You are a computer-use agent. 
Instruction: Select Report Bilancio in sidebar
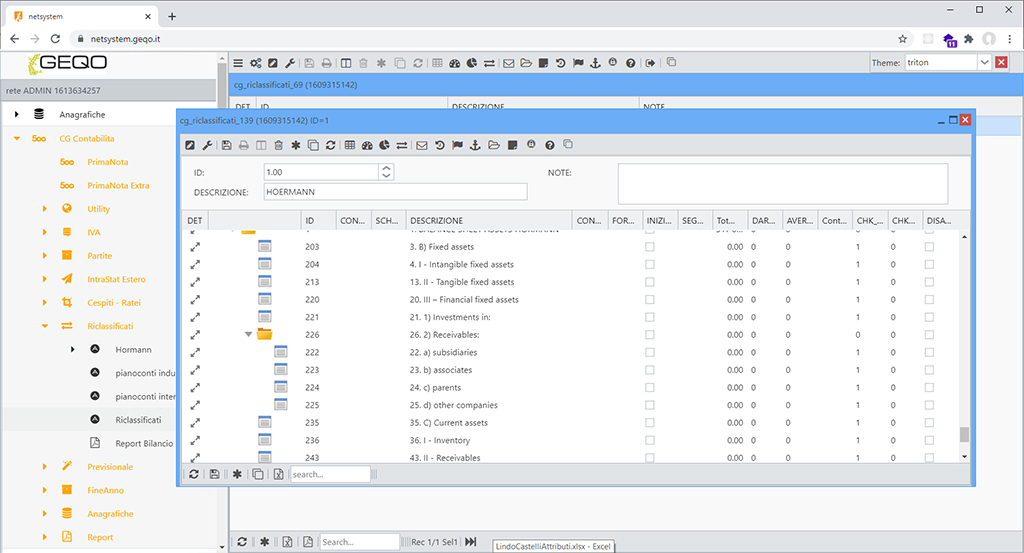144,443
